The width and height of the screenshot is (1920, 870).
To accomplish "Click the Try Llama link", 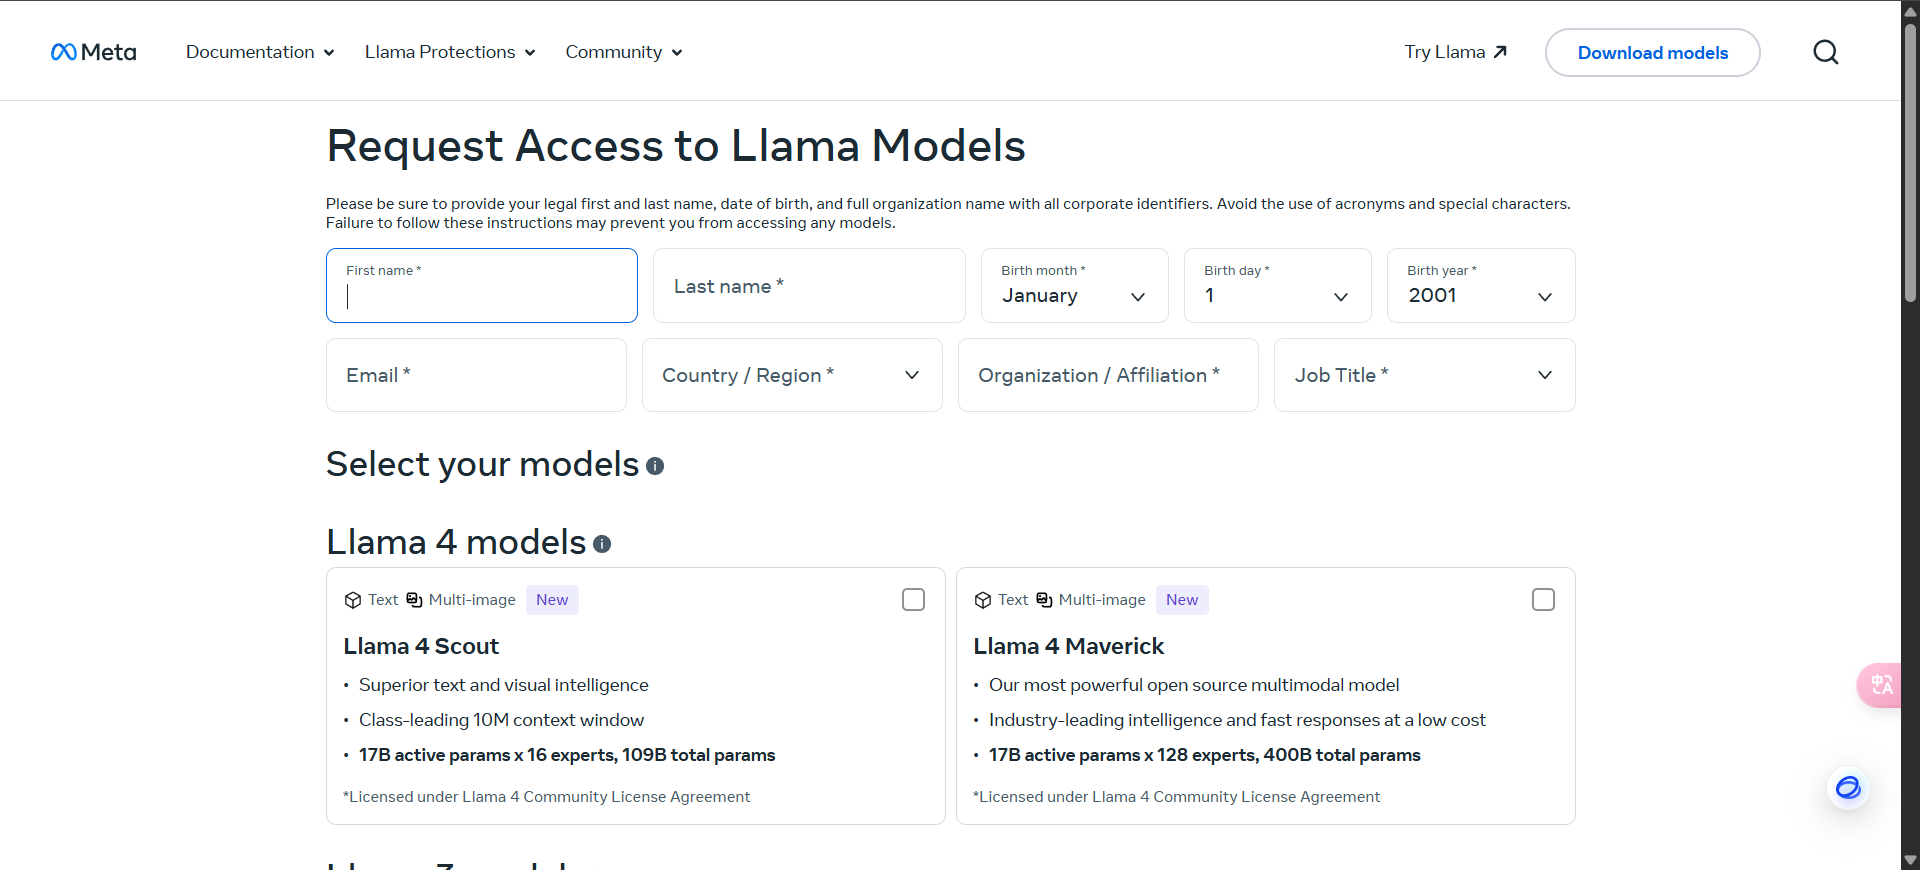I will tap(1455, 52).
